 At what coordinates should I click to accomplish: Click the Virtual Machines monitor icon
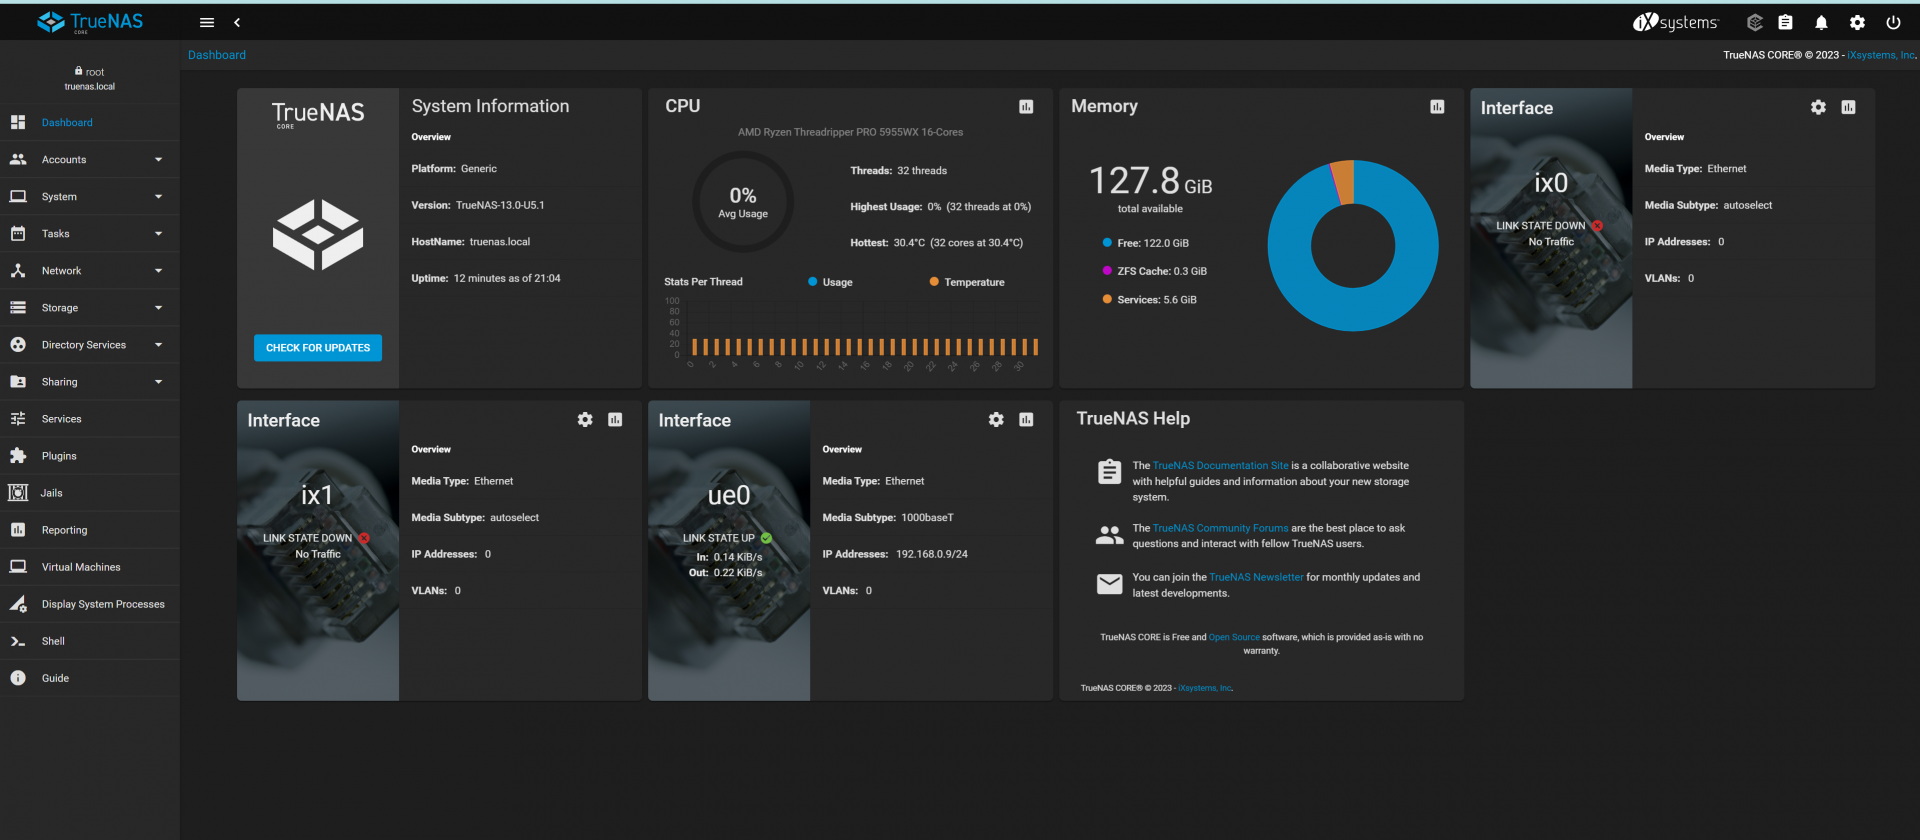(18, 567)
